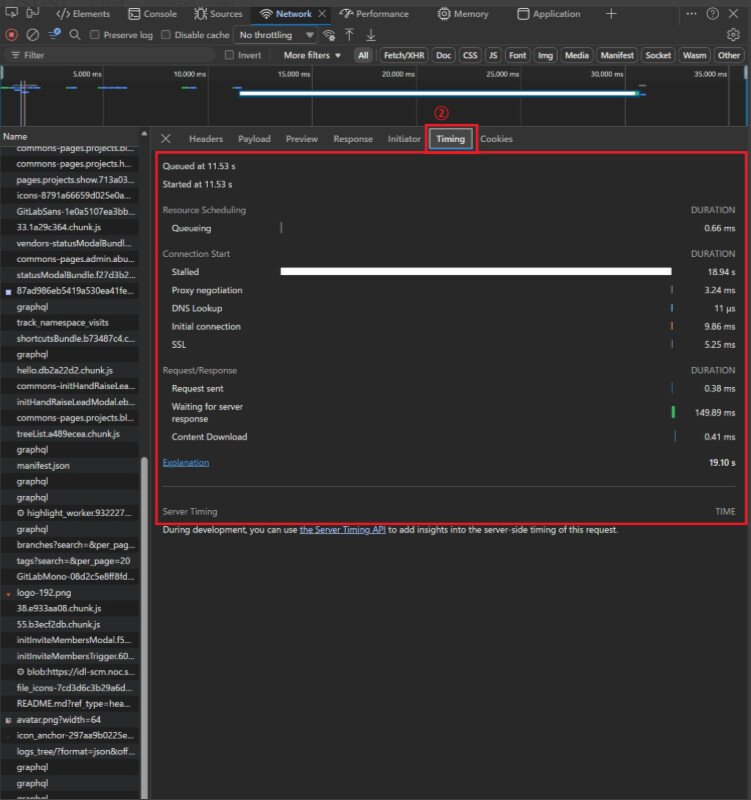Filter by Other requests

pos(729,55)
